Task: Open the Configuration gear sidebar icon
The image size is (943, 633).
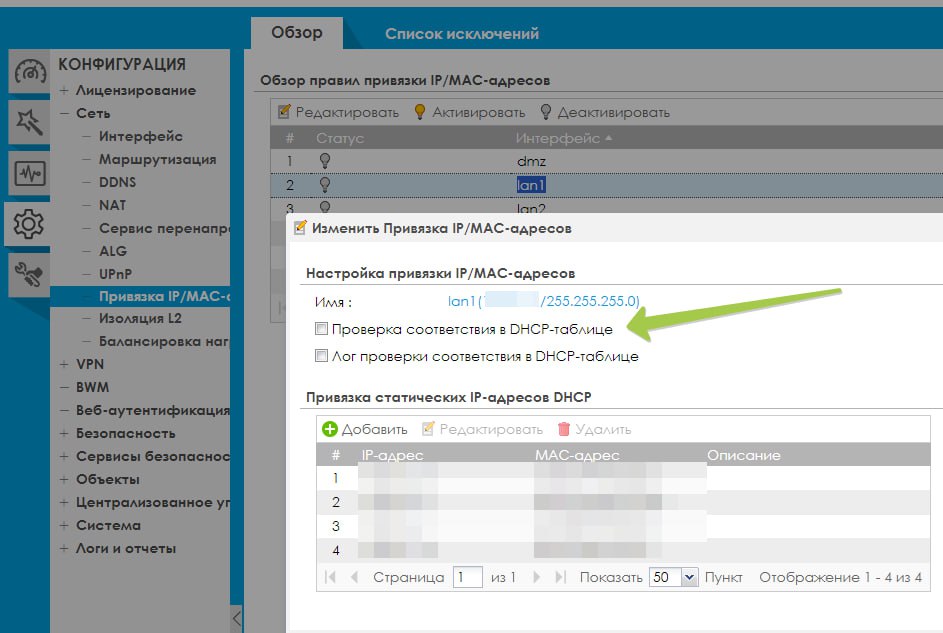Action: (28, 224)
